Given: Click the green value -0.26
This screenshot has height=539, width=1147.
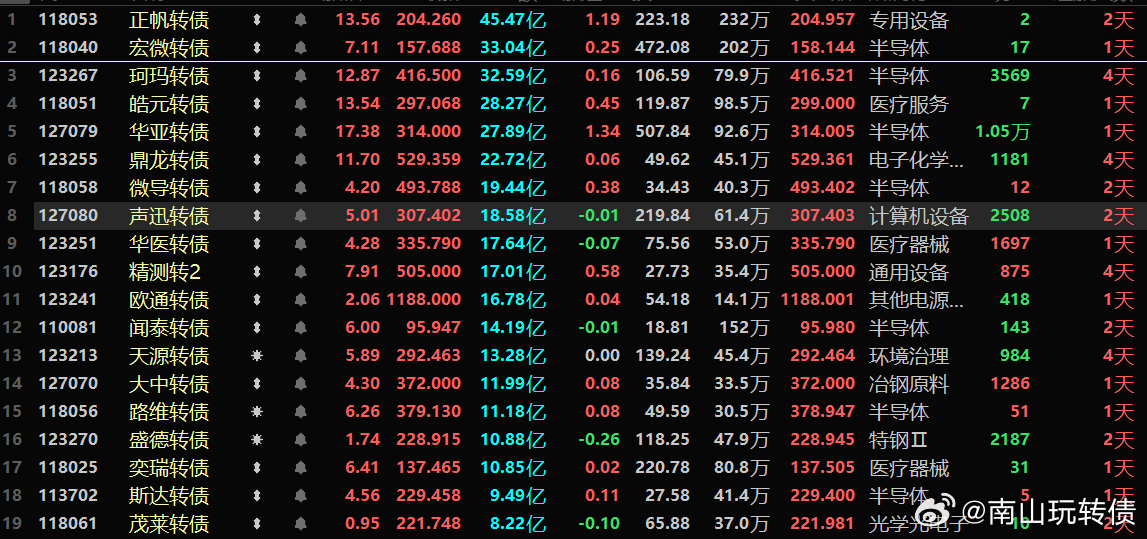Looking at the screenshot, I should pos(599,440).
